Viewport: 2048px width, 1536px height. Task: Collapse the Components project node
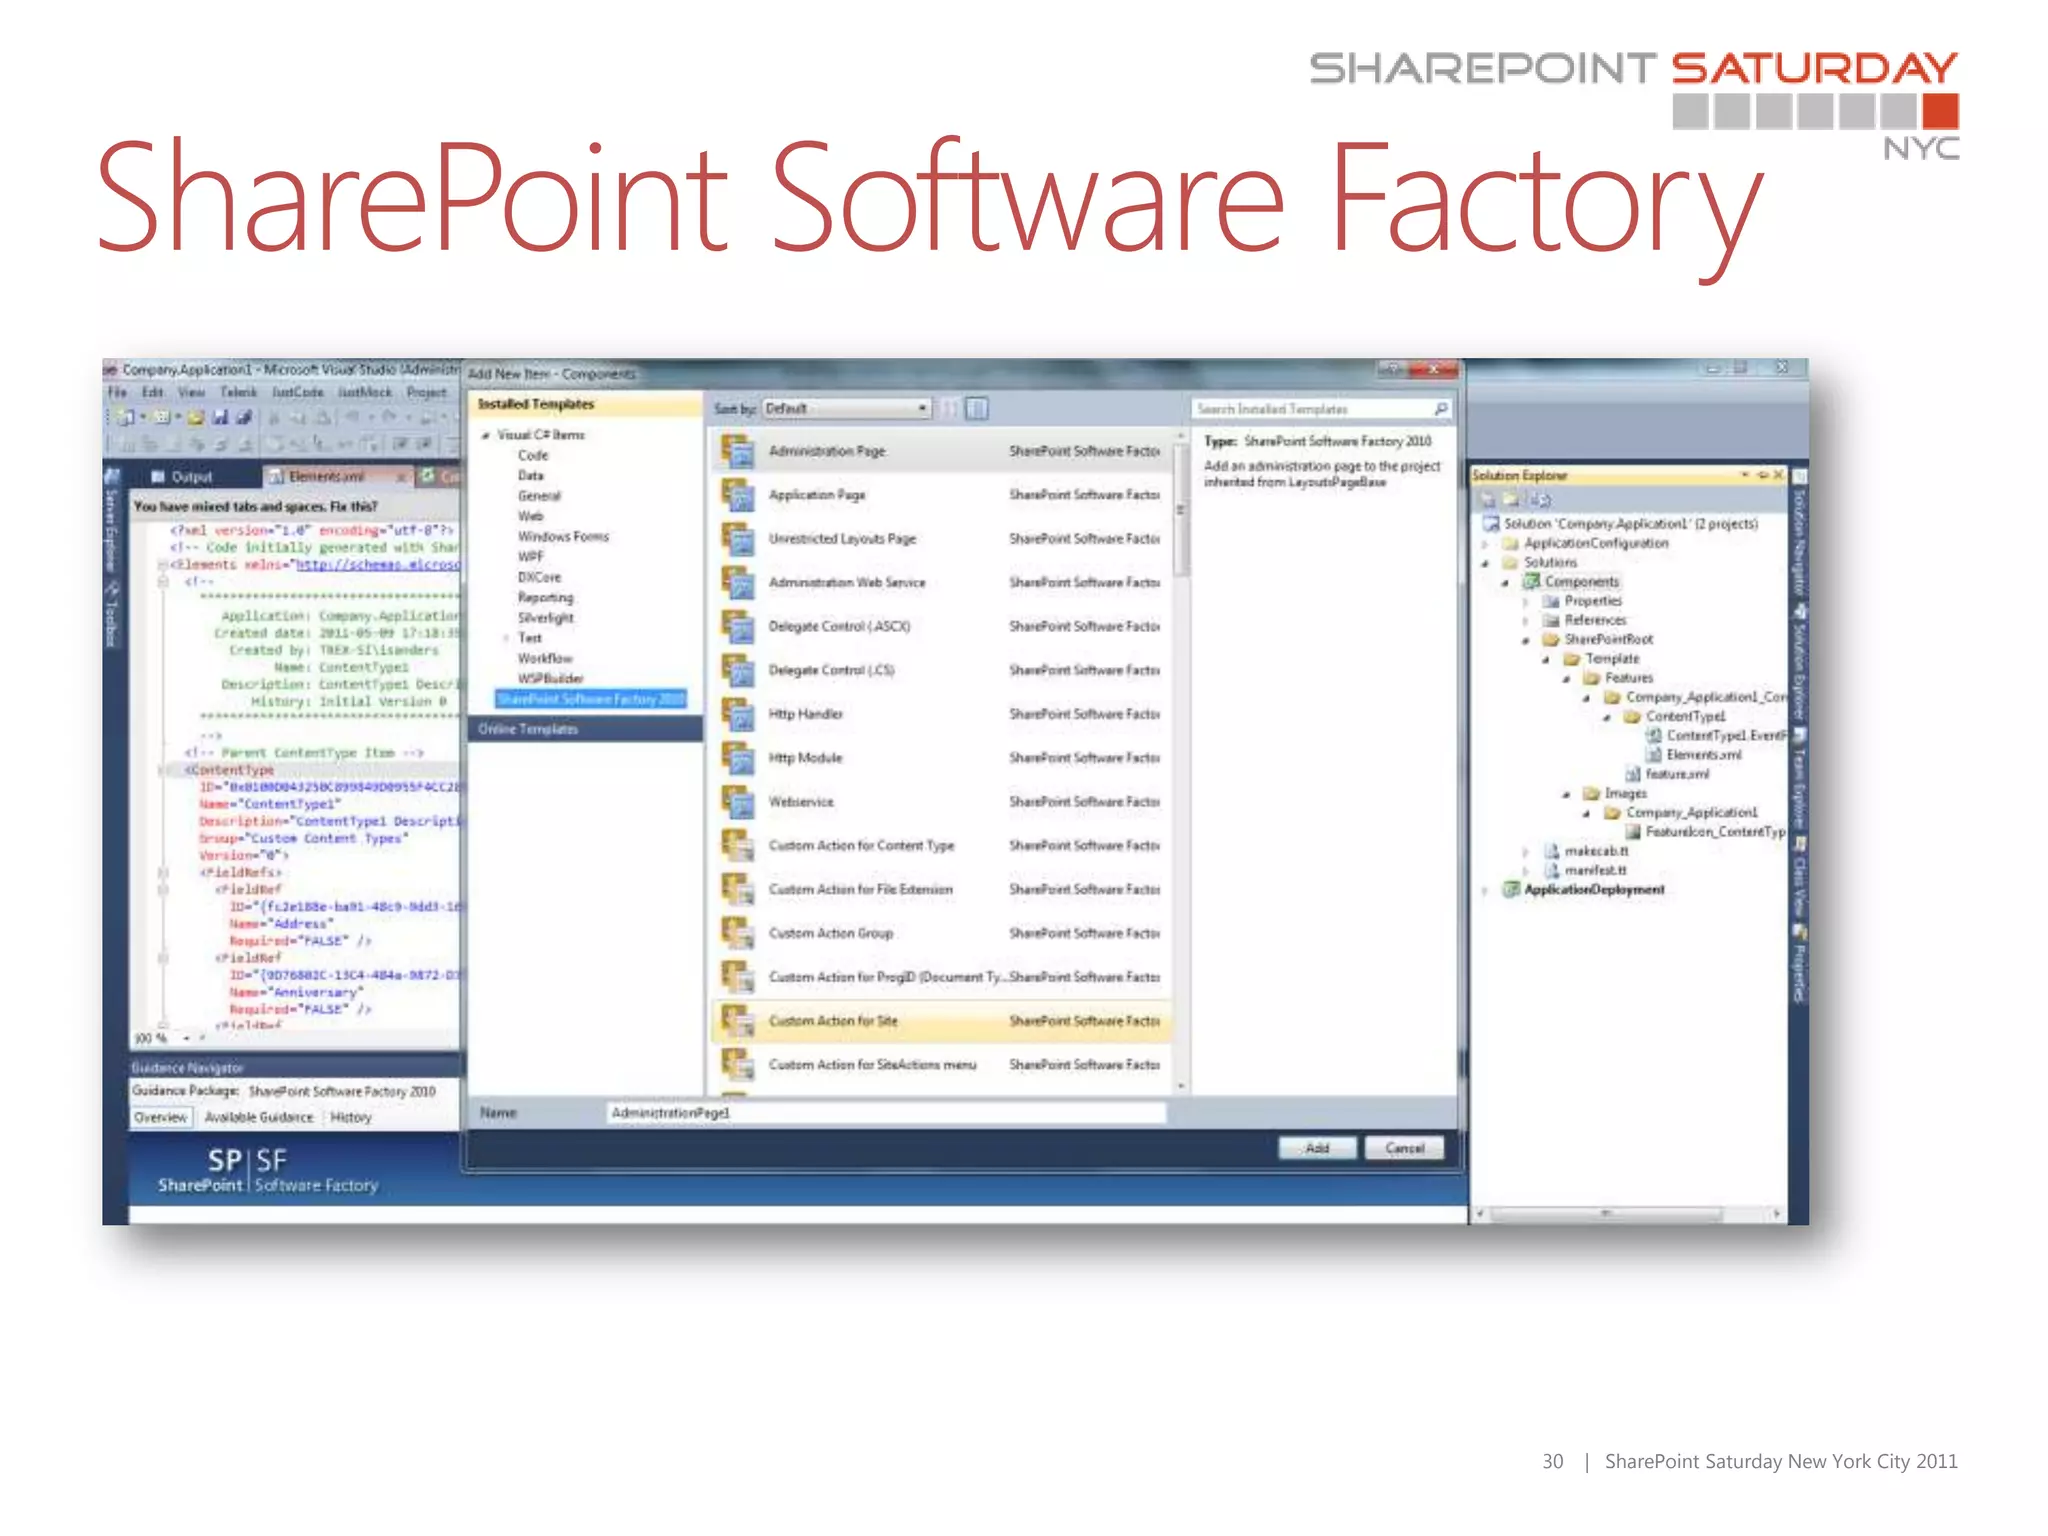(1505, 582)
